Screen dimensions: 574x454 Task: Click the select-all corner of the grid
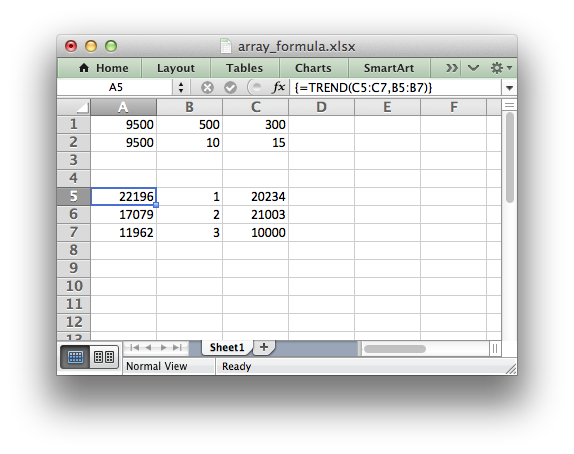pyautogui.click(x=74, y=107)
